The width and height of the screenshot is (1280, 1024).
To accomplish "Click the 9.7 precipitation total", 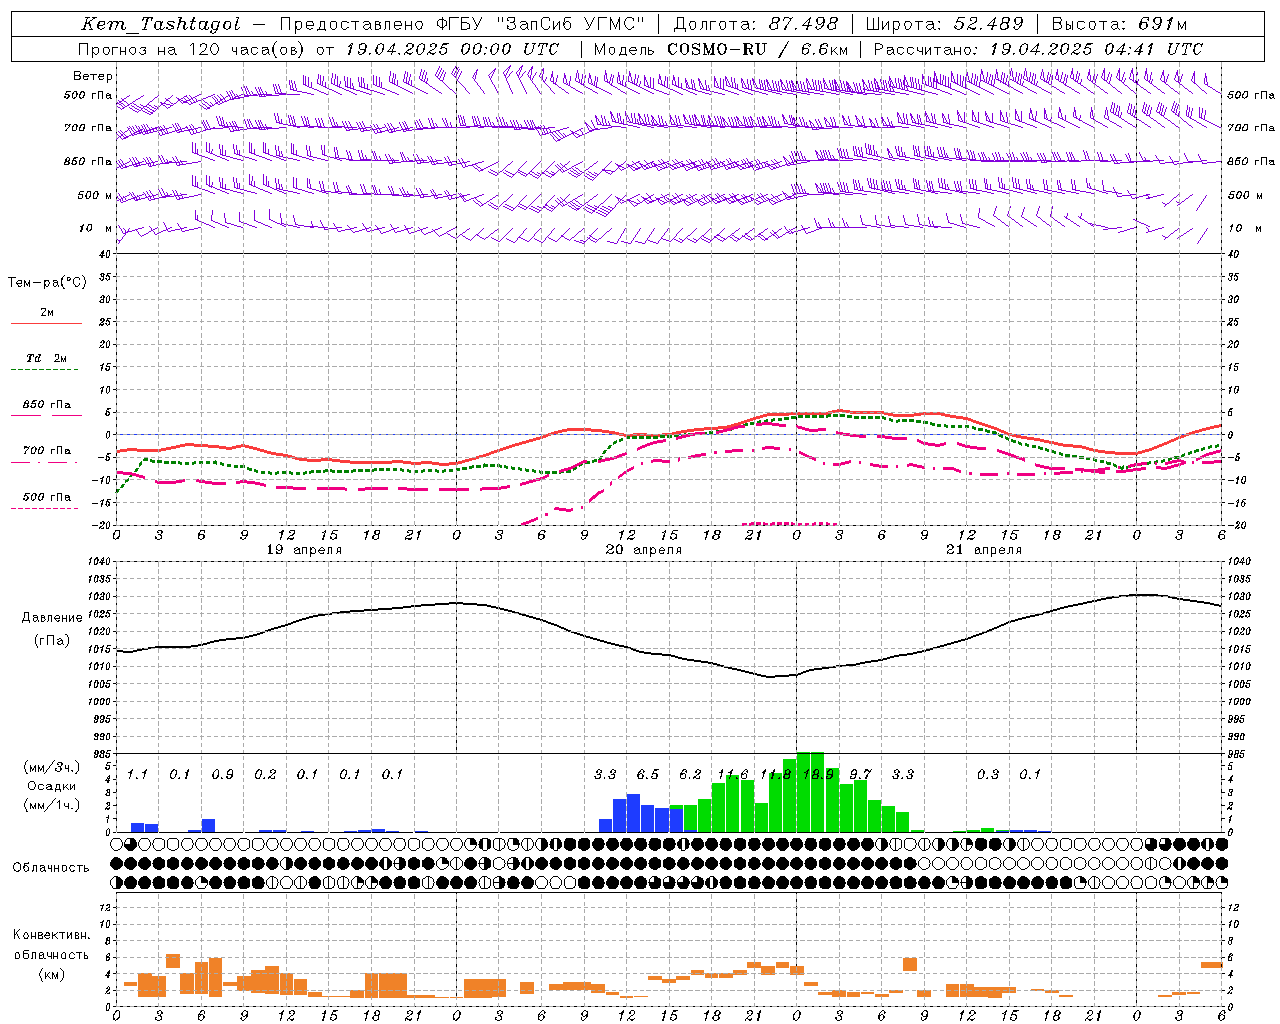I will coord(860,775).
